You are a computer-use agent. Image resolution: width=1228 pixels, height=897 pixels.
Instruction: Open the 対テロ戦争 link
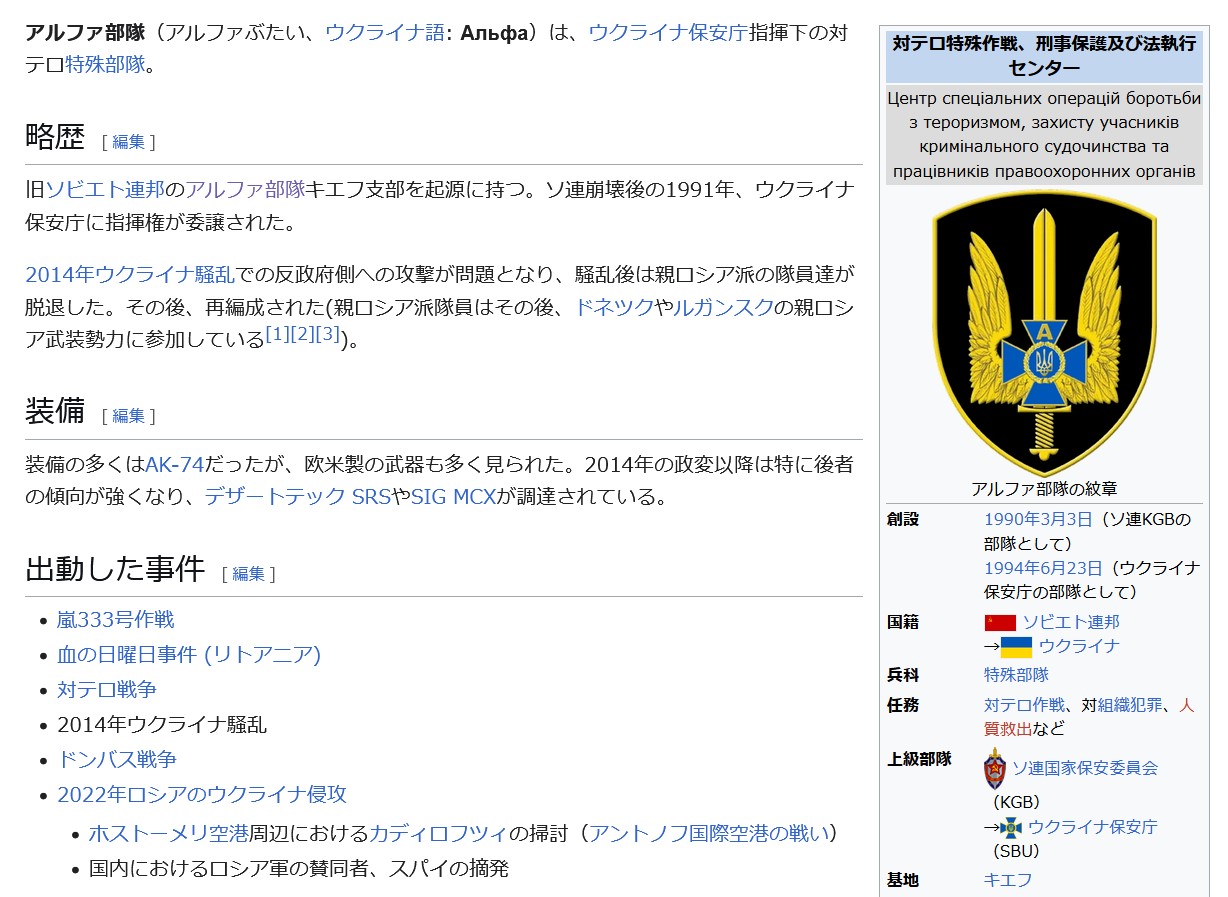pyautogui.click(x=107, y=690)
